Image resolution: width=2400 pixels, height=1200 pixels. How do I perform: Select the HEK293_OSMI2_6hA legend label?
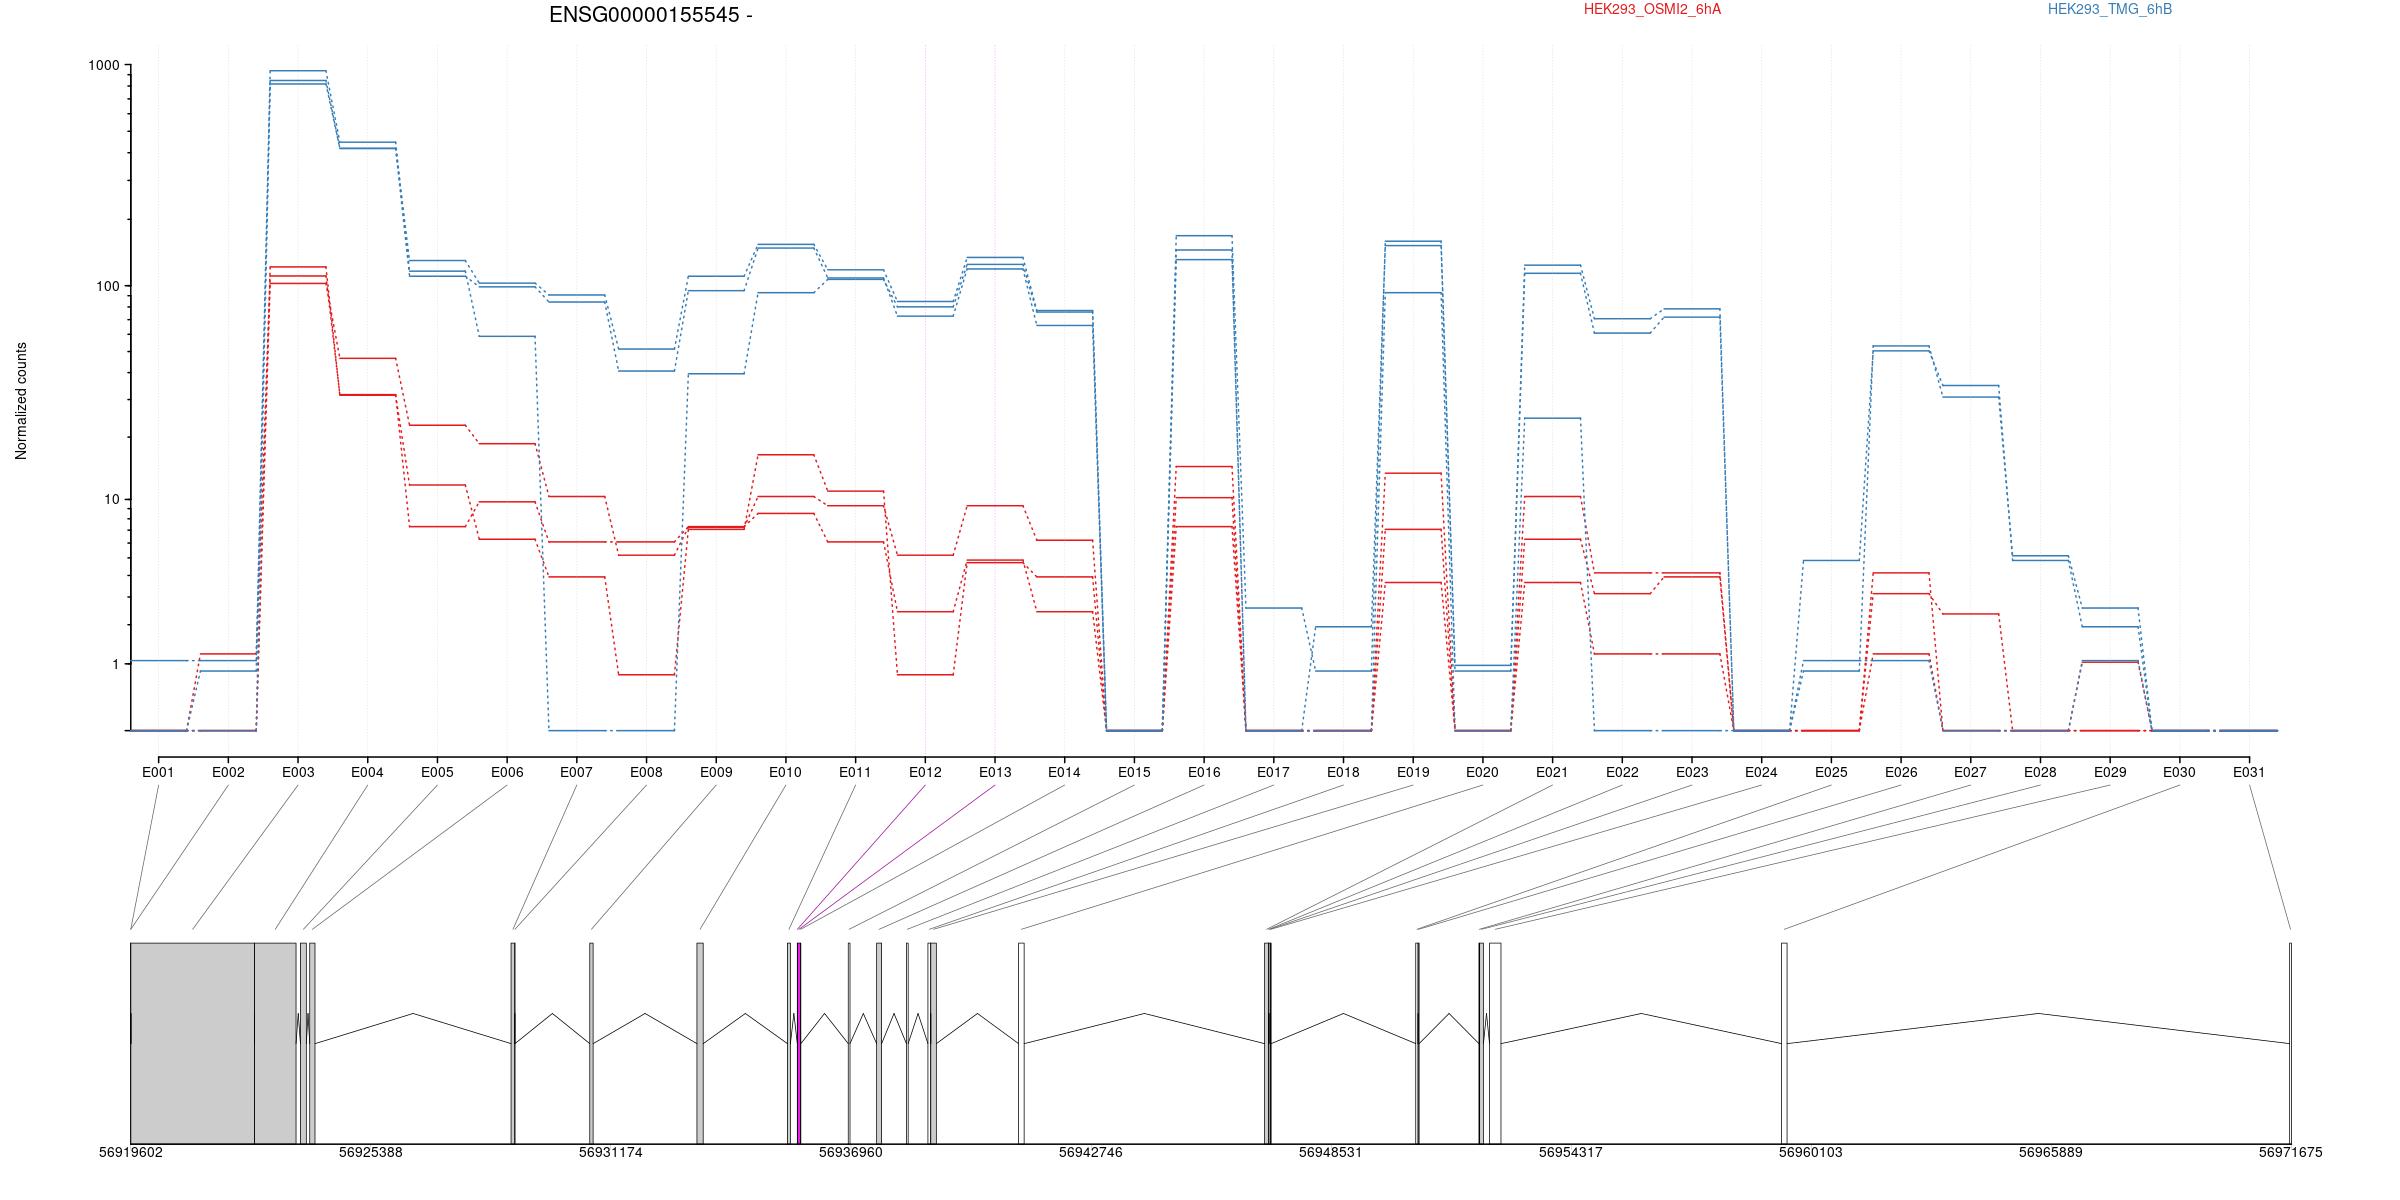pos(1652,9)
